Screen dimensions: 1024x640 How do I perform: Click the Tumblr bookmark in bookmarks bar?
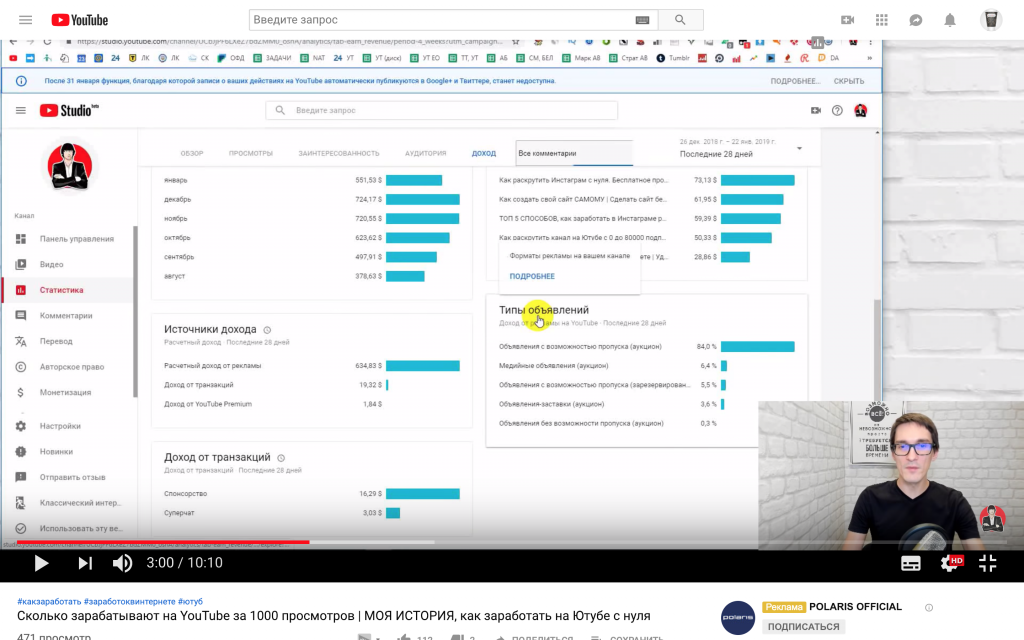(x=673, y=58)
